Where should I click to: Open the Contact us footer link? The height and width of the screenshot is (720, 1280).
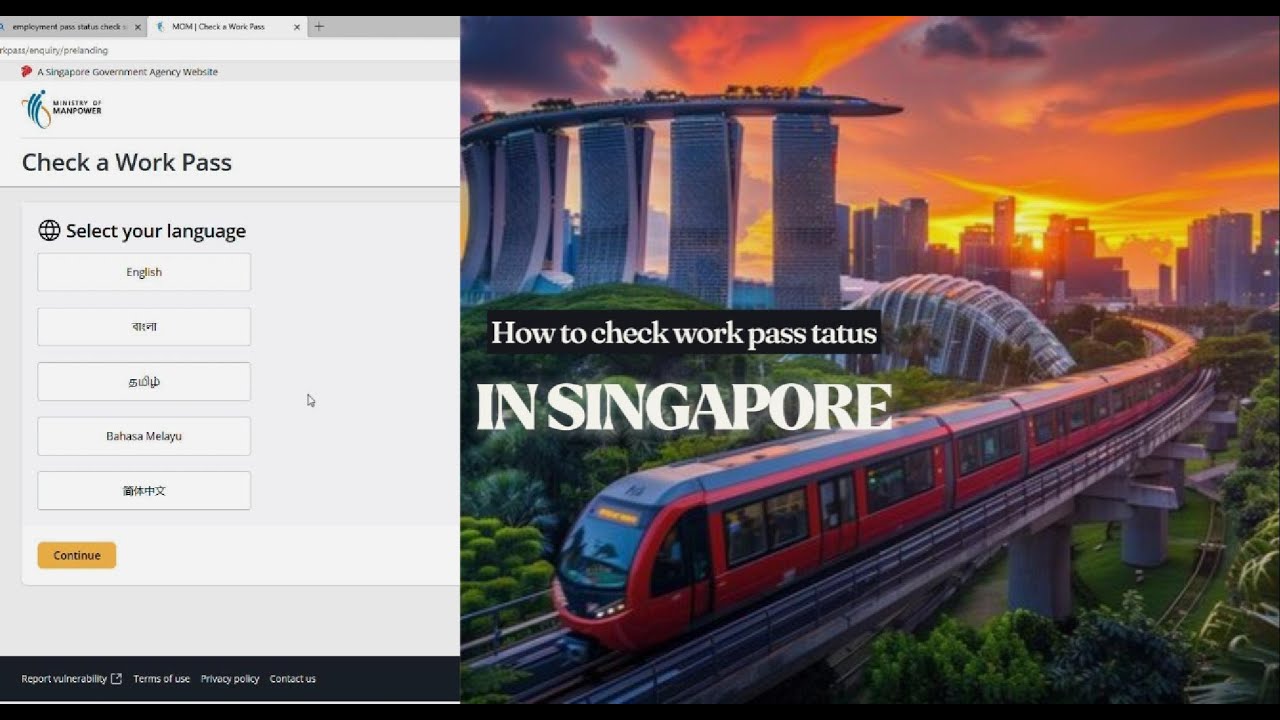coord(292,679)
